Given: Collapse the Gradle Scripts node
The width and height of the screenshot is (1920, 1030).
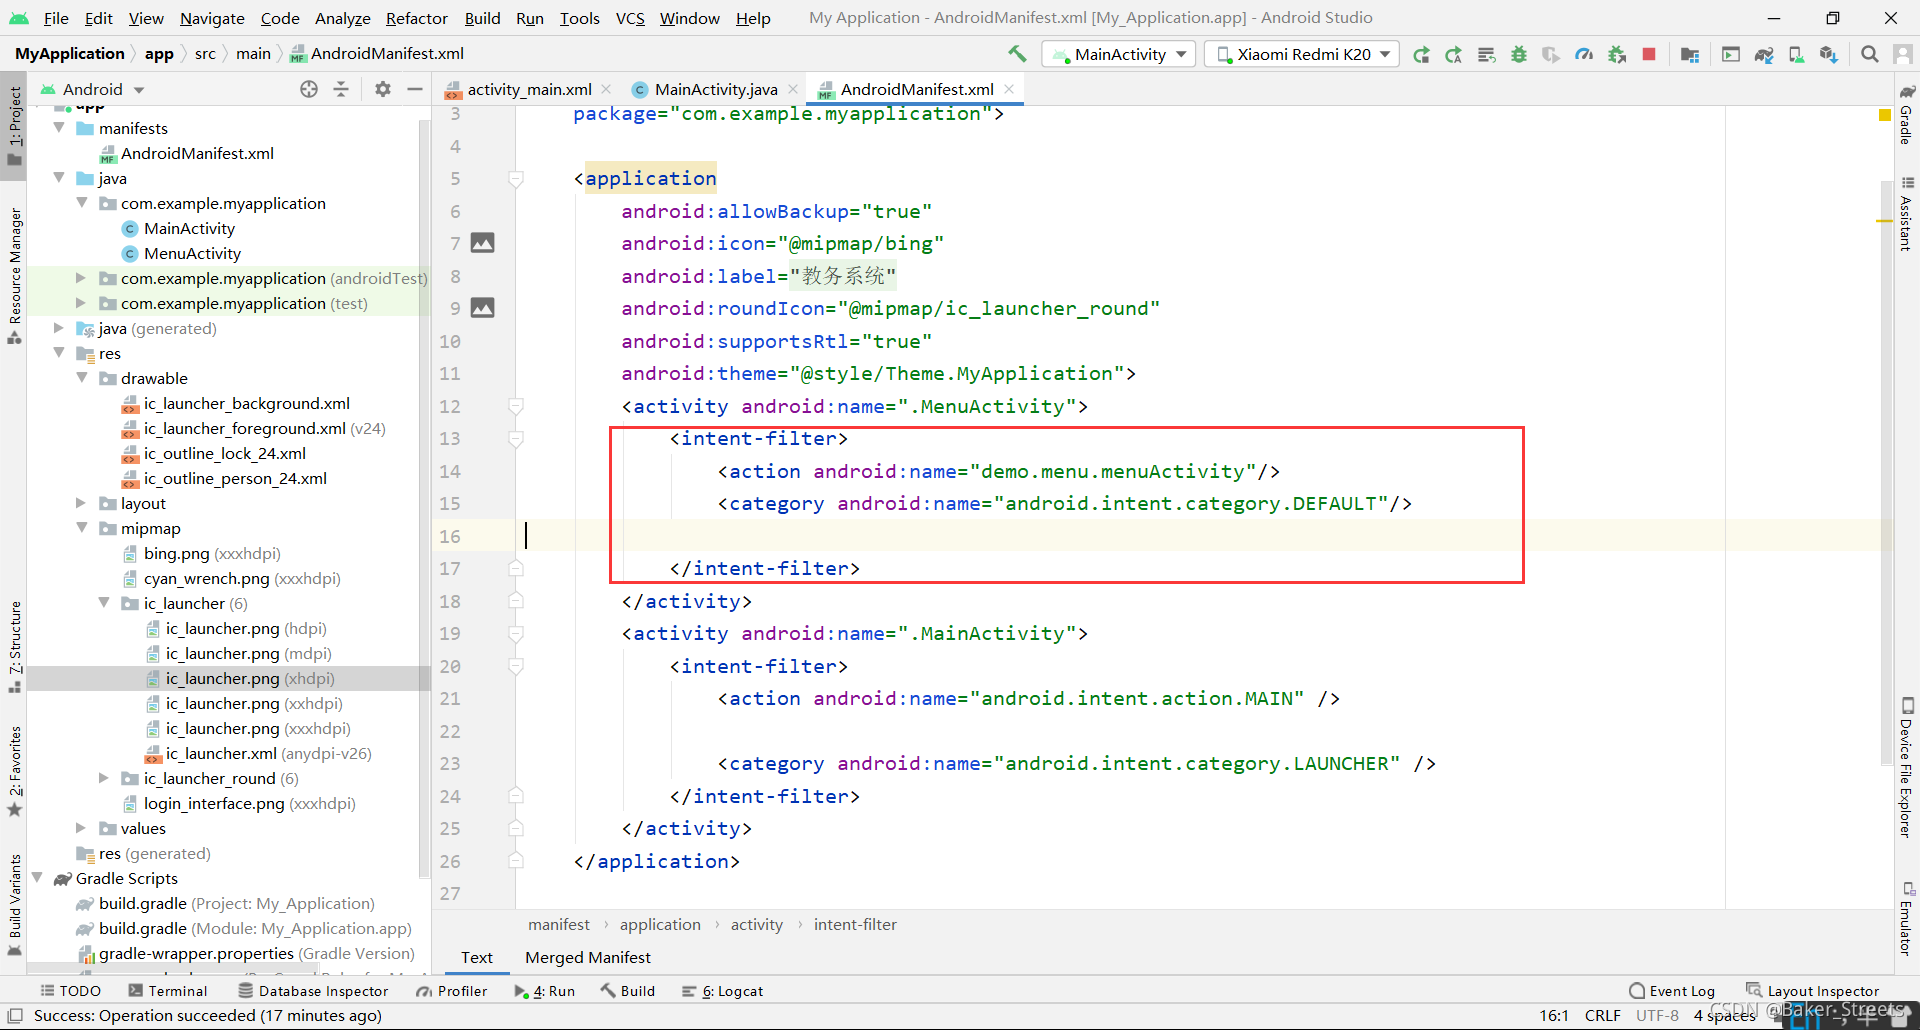Looking at the screenshot, I should pyautogui.click(x=37, y=878).
